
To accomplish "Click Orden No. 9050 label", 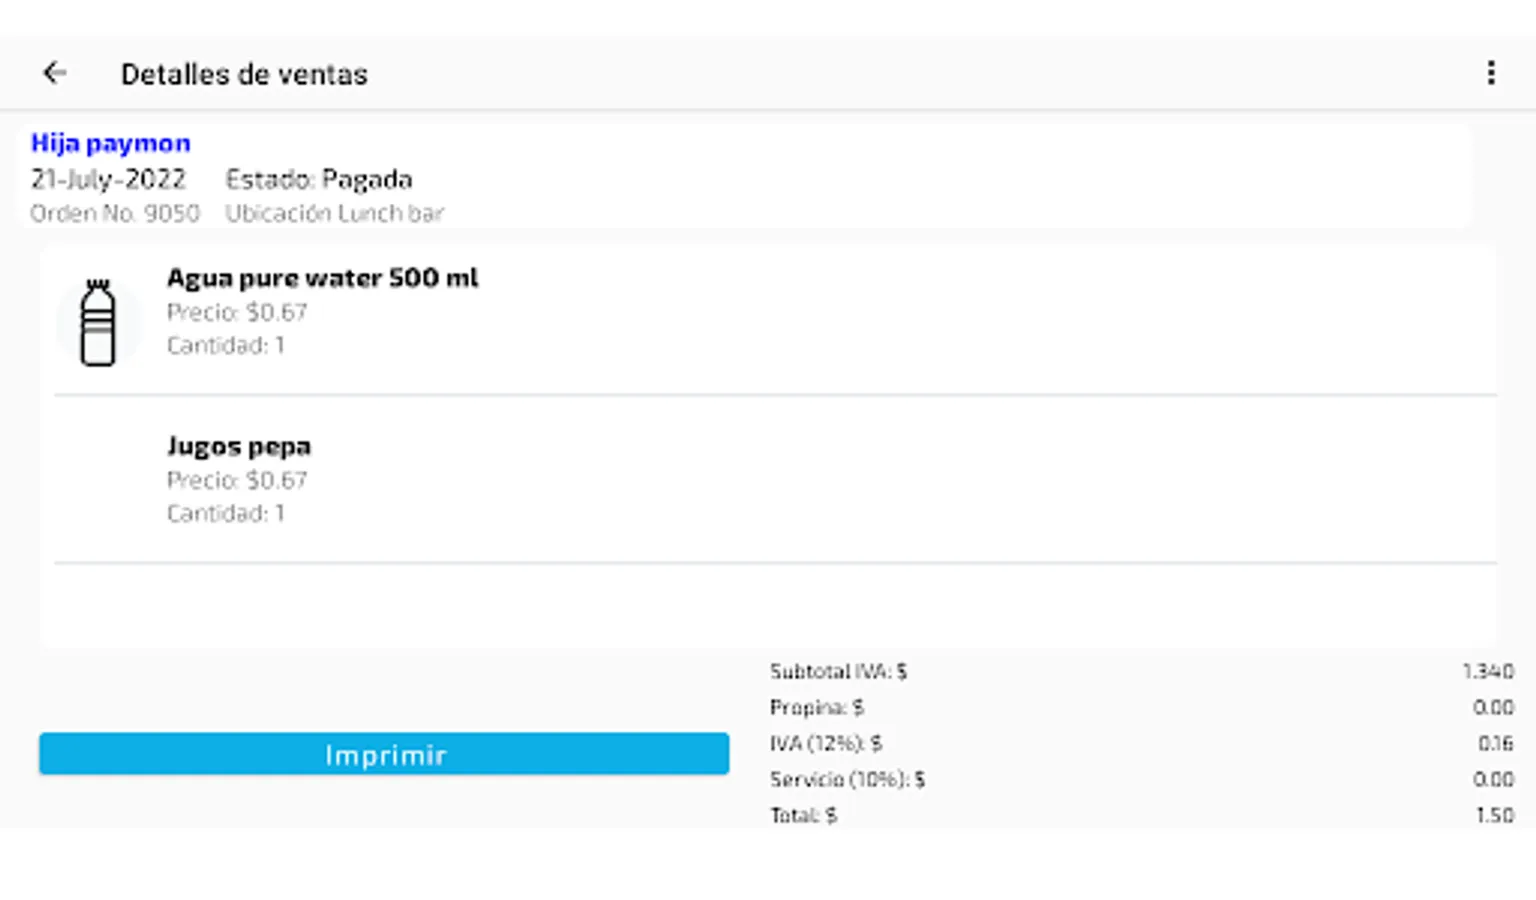I will pyautogui.click(x=114, y=213).
